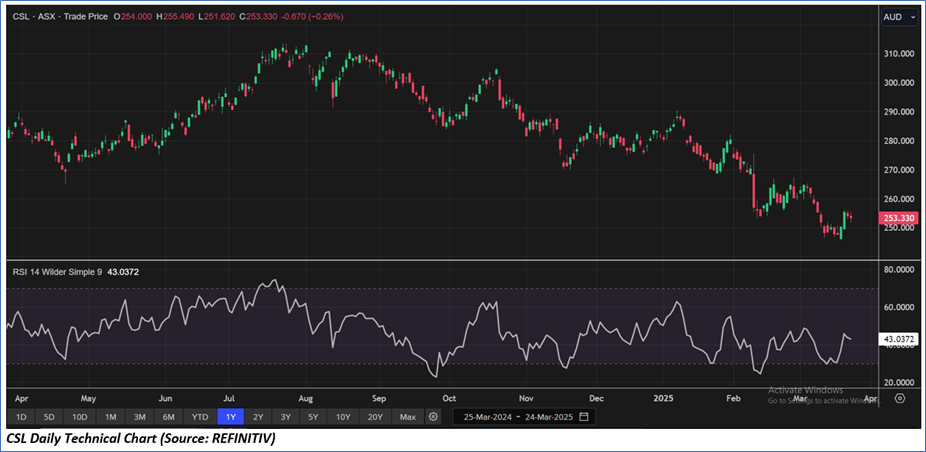This screenshot has width=926, height=452.
Task: Choose the 10Y time range
Action: 343,416
